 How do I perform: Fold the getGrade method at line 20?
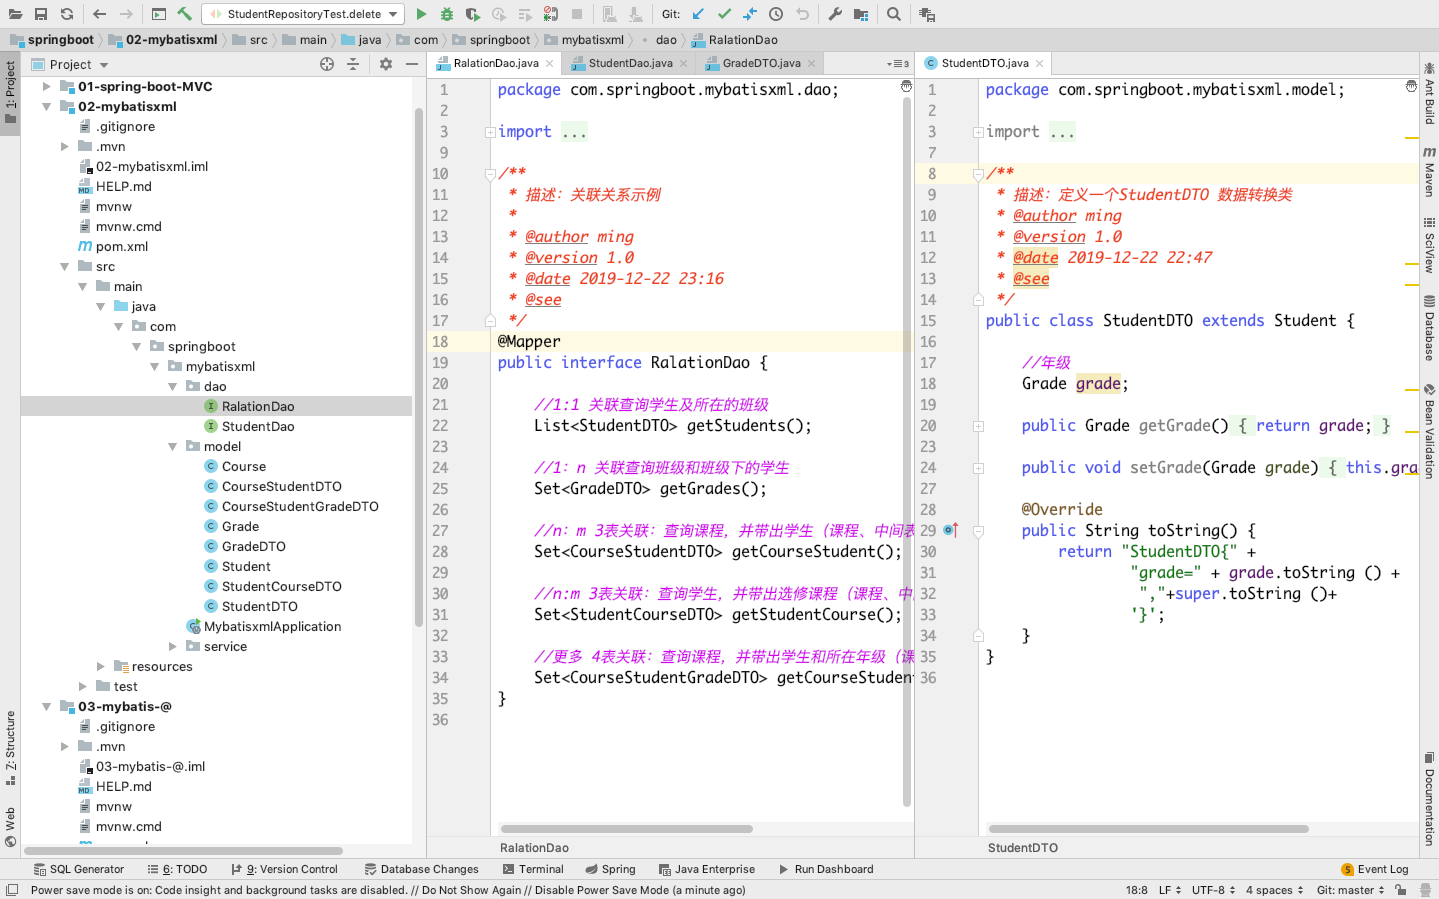[978, 426]
